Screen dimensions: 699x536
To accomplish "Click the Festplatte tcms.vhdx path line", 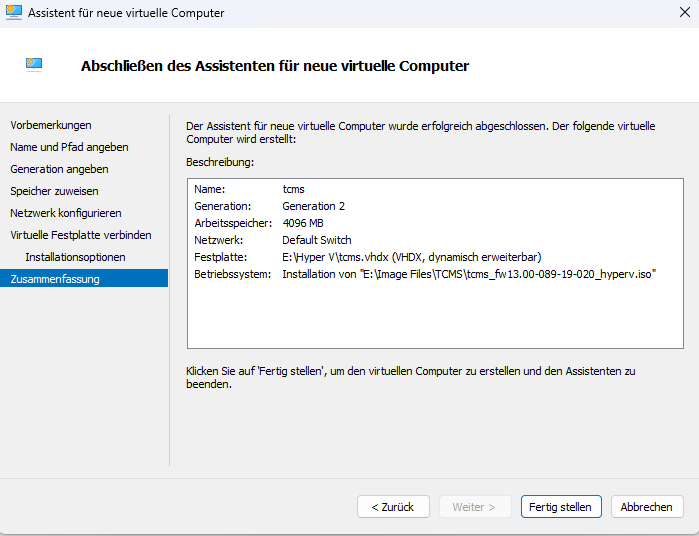I will (x=411, y=257).
